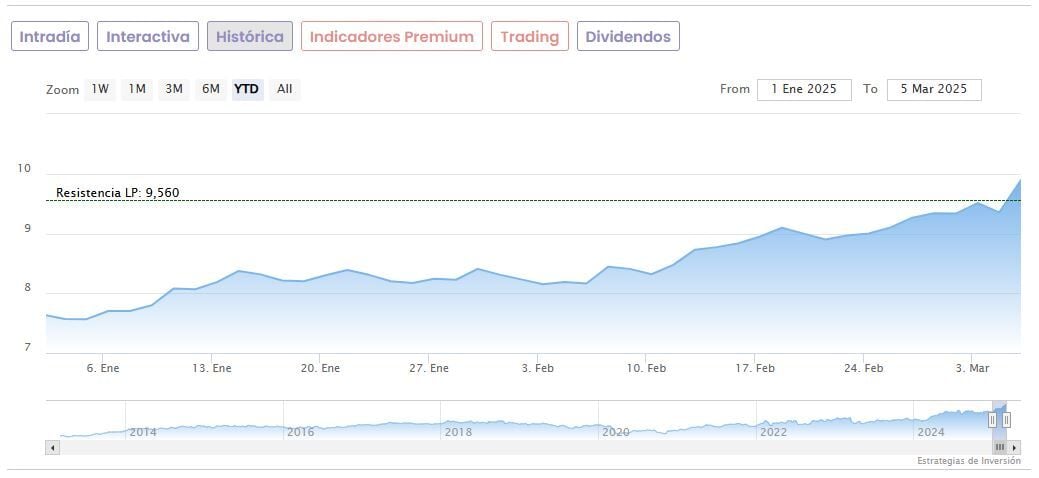
Task: Open the Estrategias de Inversión credit link
Action: (969, 461)
